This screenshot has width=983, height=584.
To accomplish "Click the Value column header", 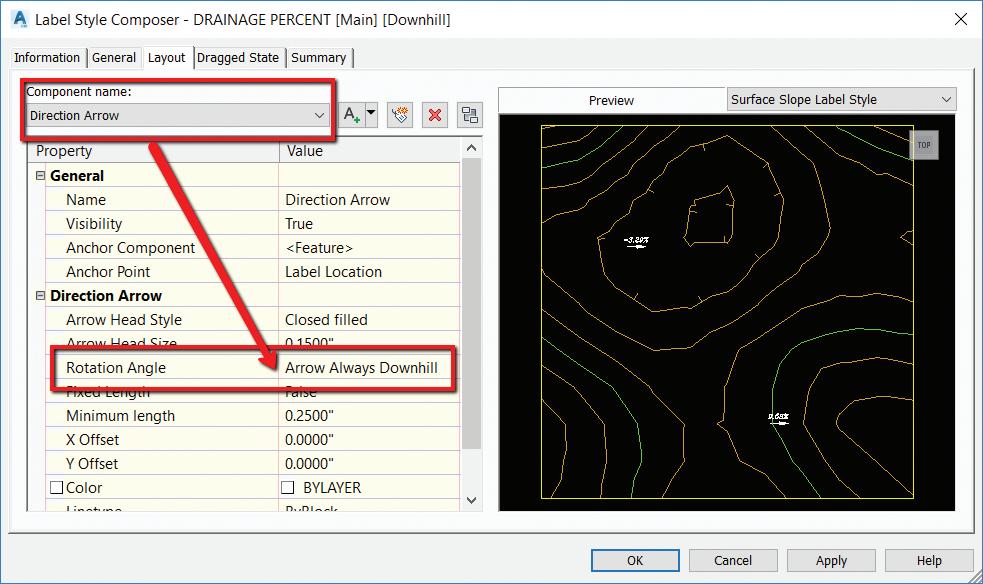I will [370, 151].
